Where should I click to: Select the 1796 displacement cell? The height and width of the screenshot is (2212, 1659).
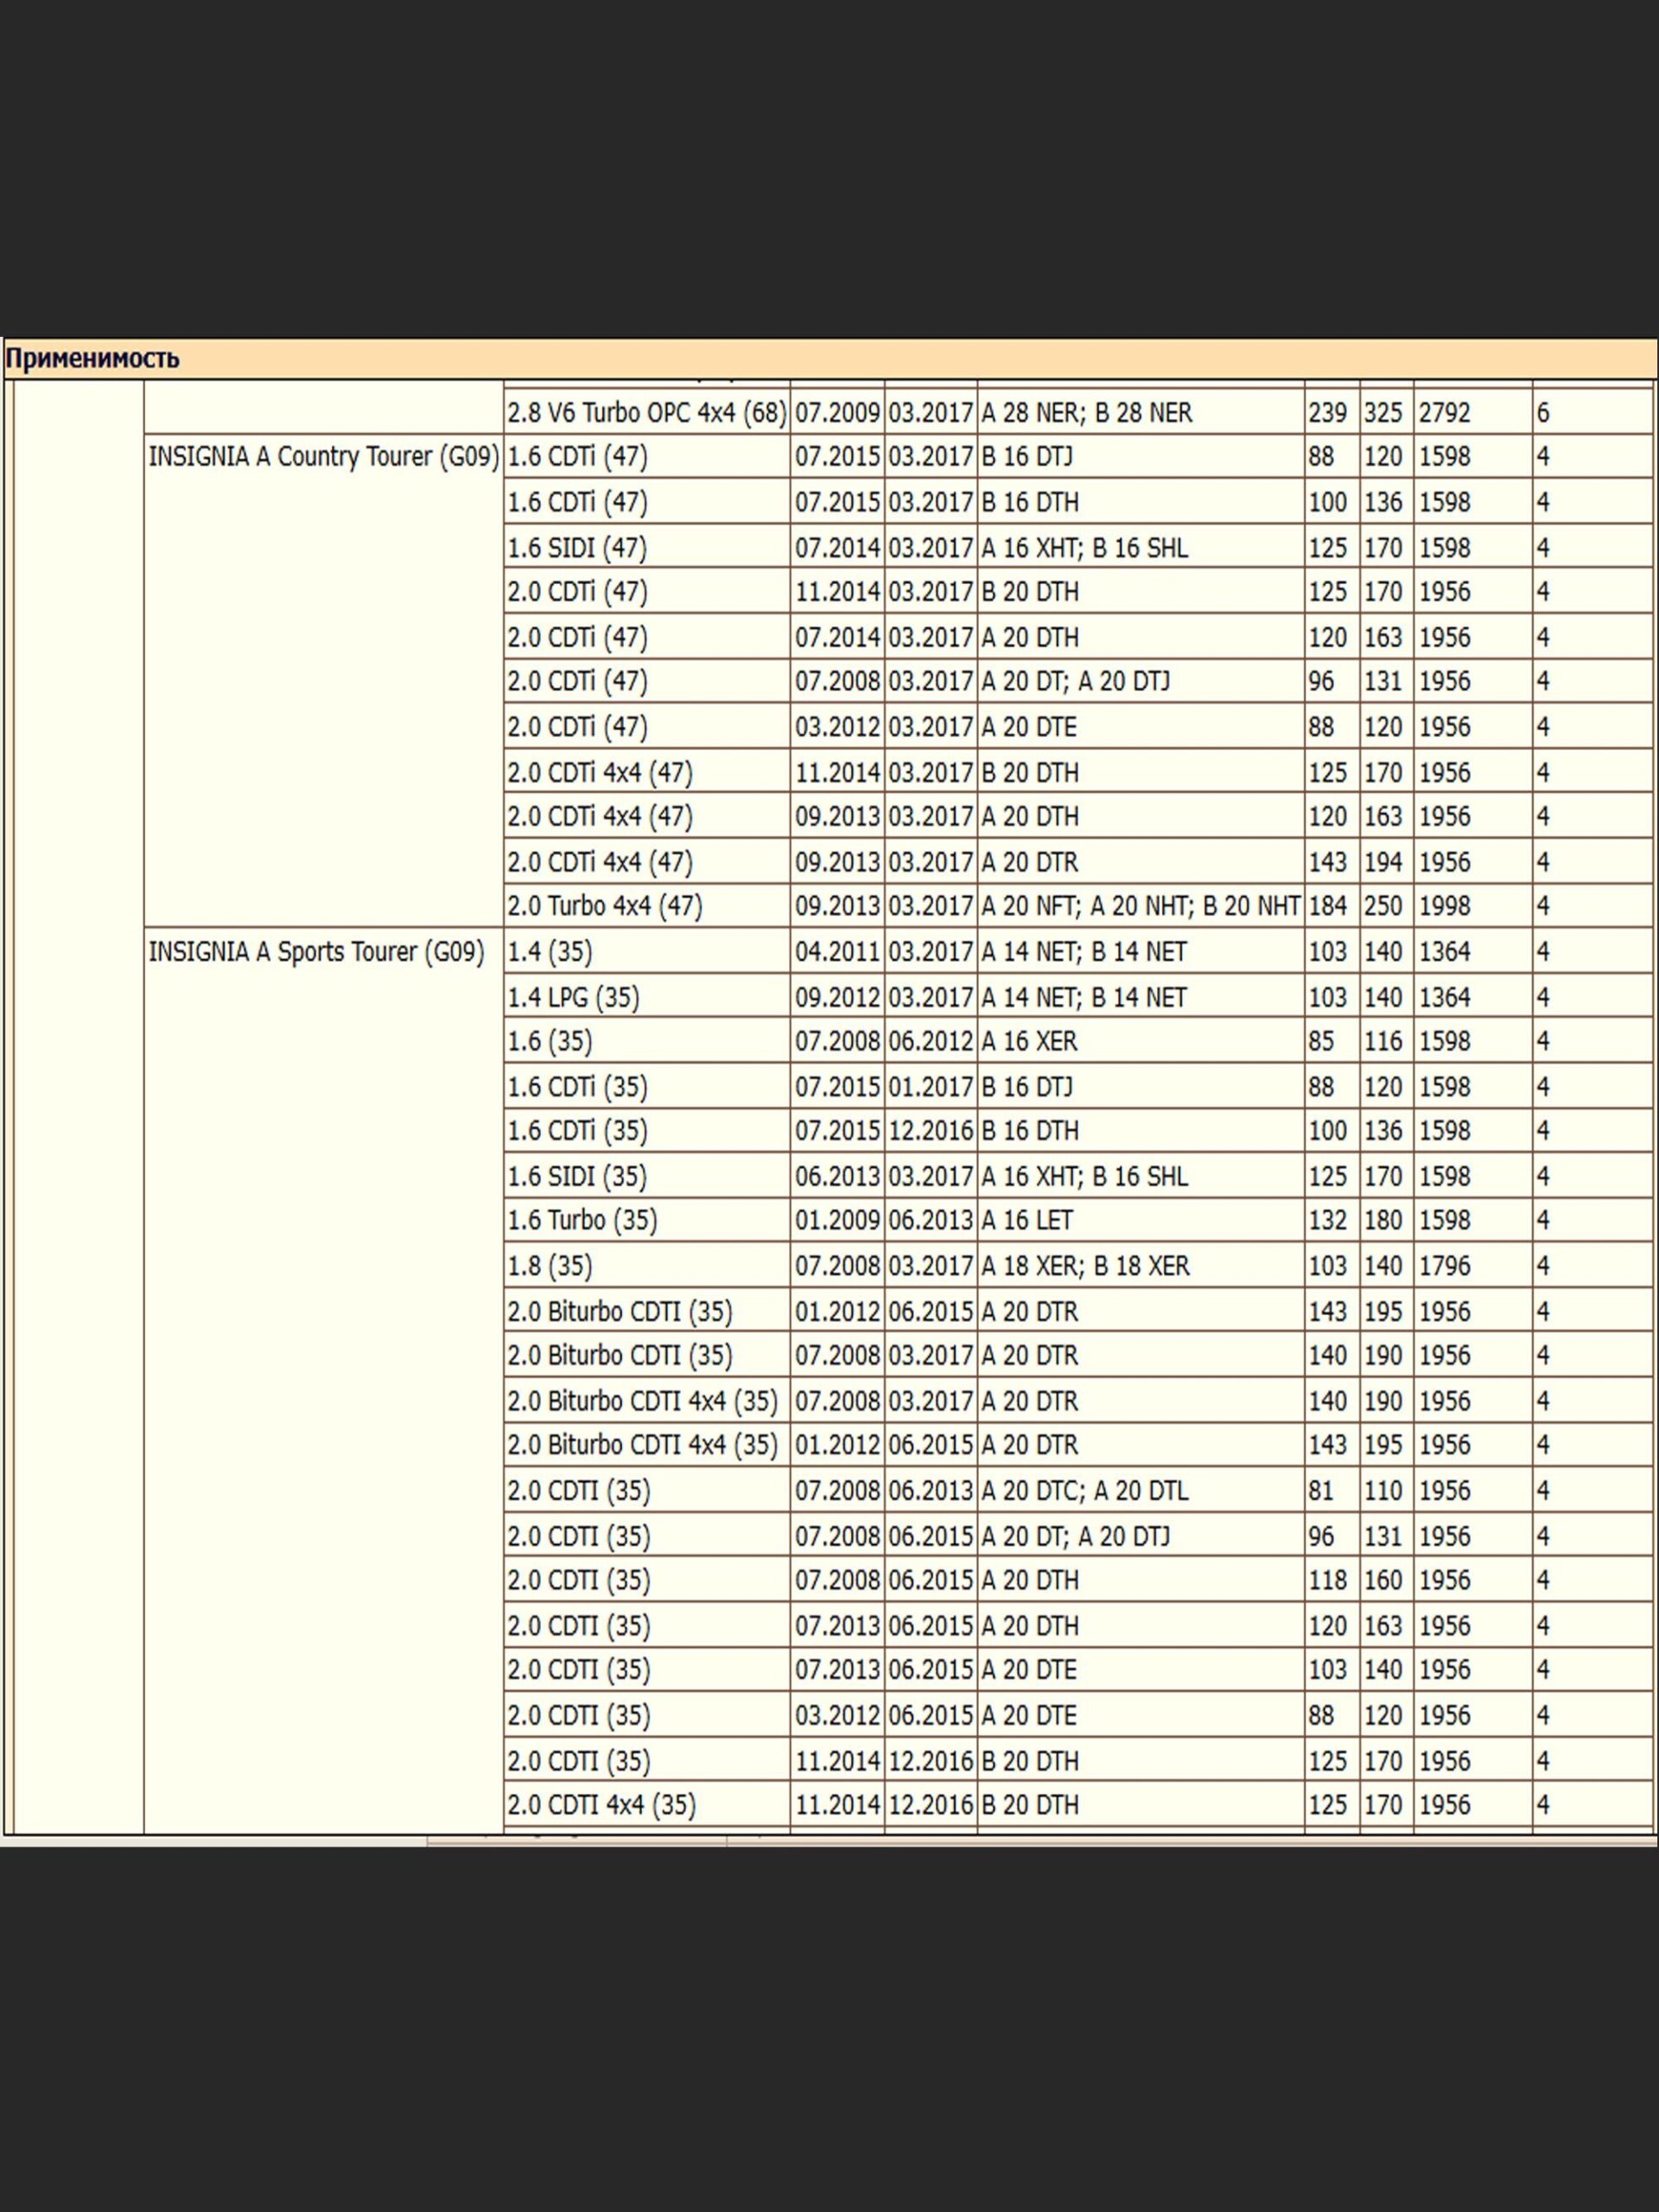click(1444, 1266)
